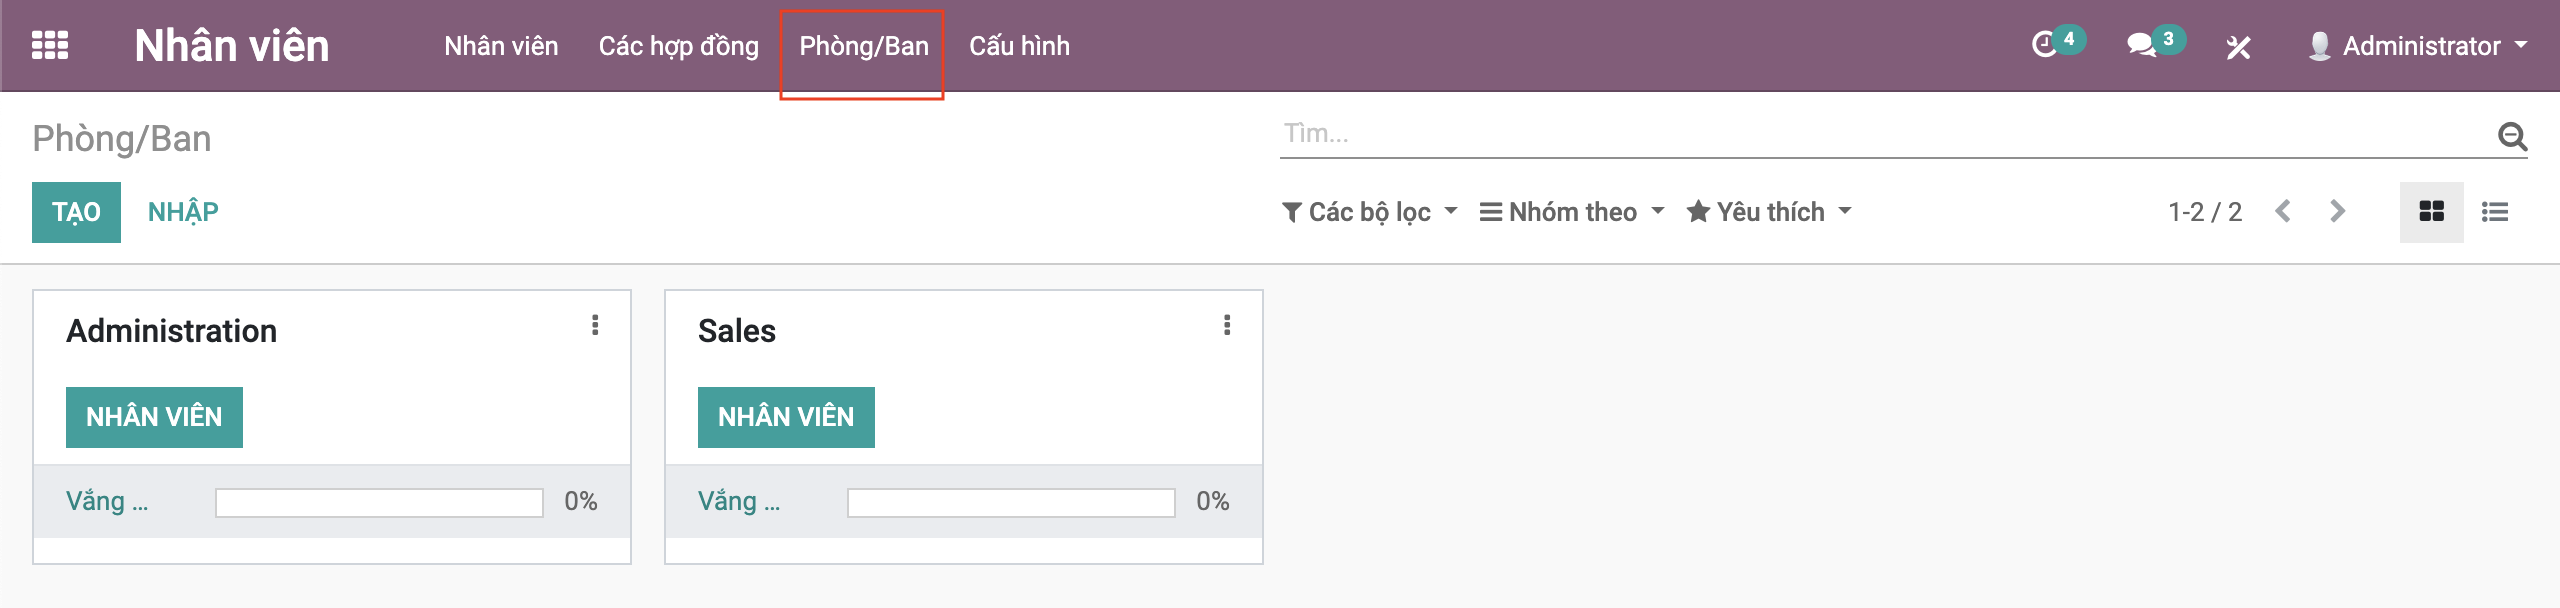Expand the Yêu thích favorites dropdown
Image resolution: width=2560 pixels, height=608 pixels.
pos(1769,212)
